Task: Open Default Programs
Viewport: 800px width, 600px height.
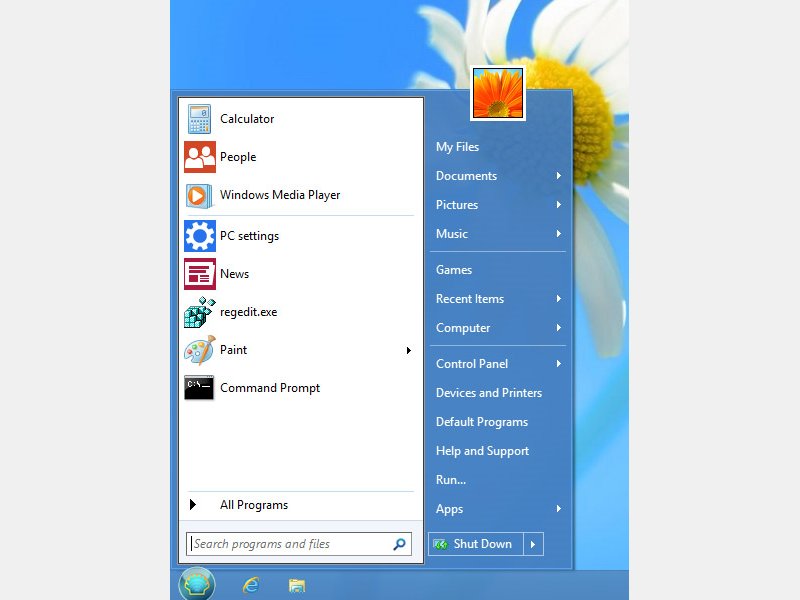Action: [x=482, y=422]
